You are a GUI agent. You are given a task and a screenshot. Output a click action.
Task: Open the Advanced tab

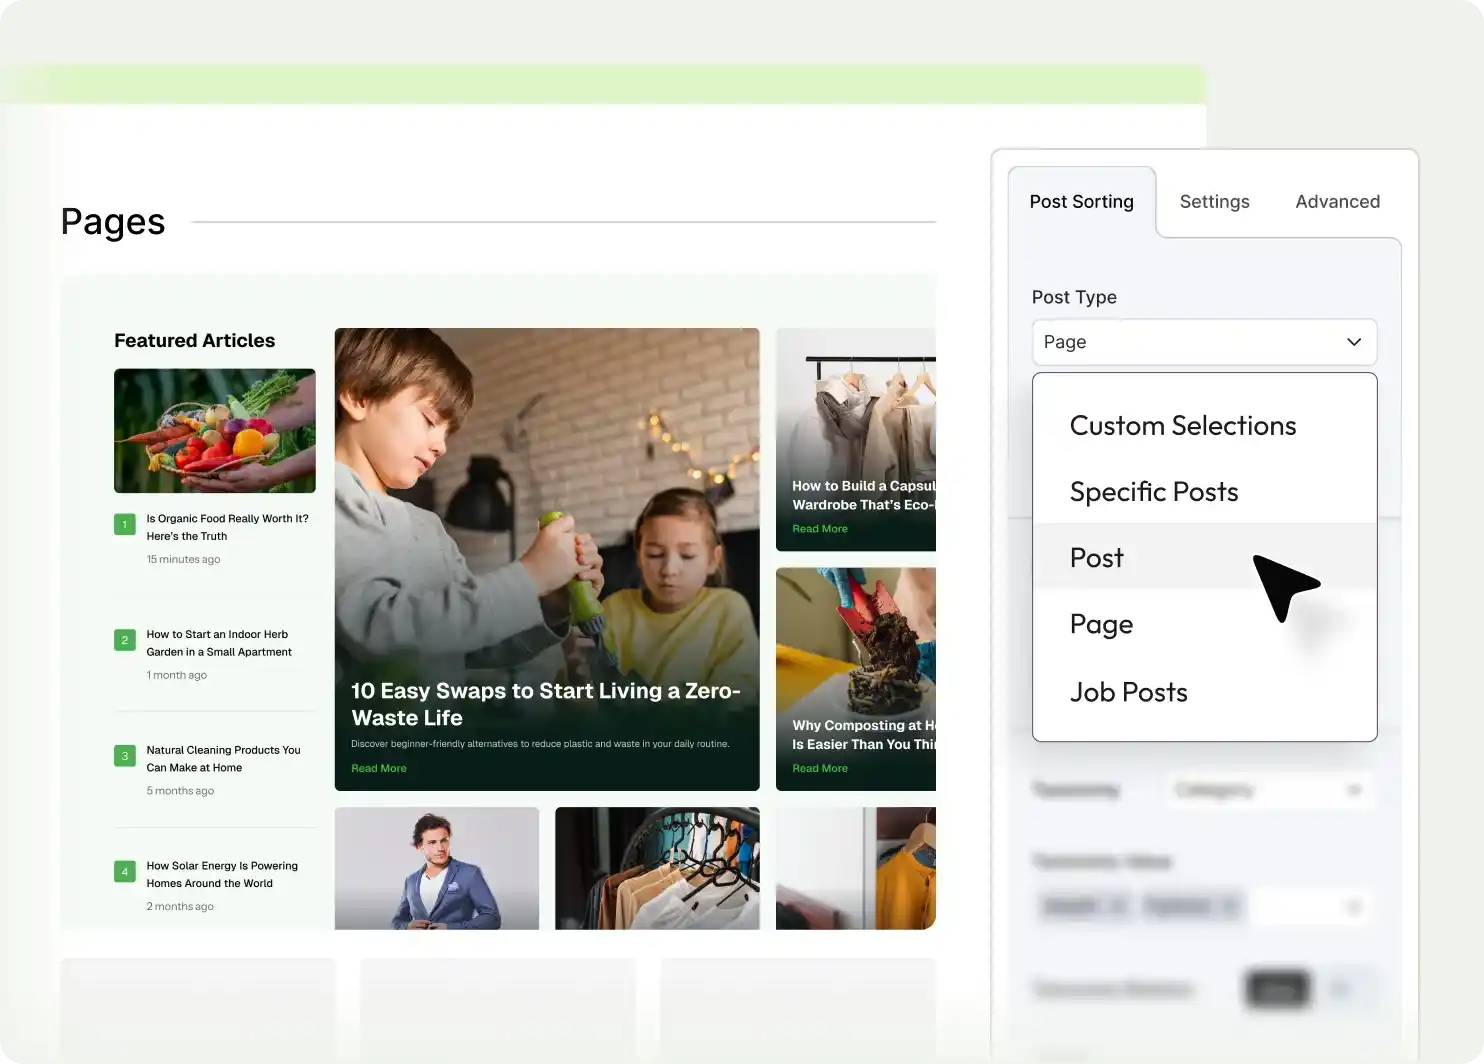click(x=1337, y=202)
